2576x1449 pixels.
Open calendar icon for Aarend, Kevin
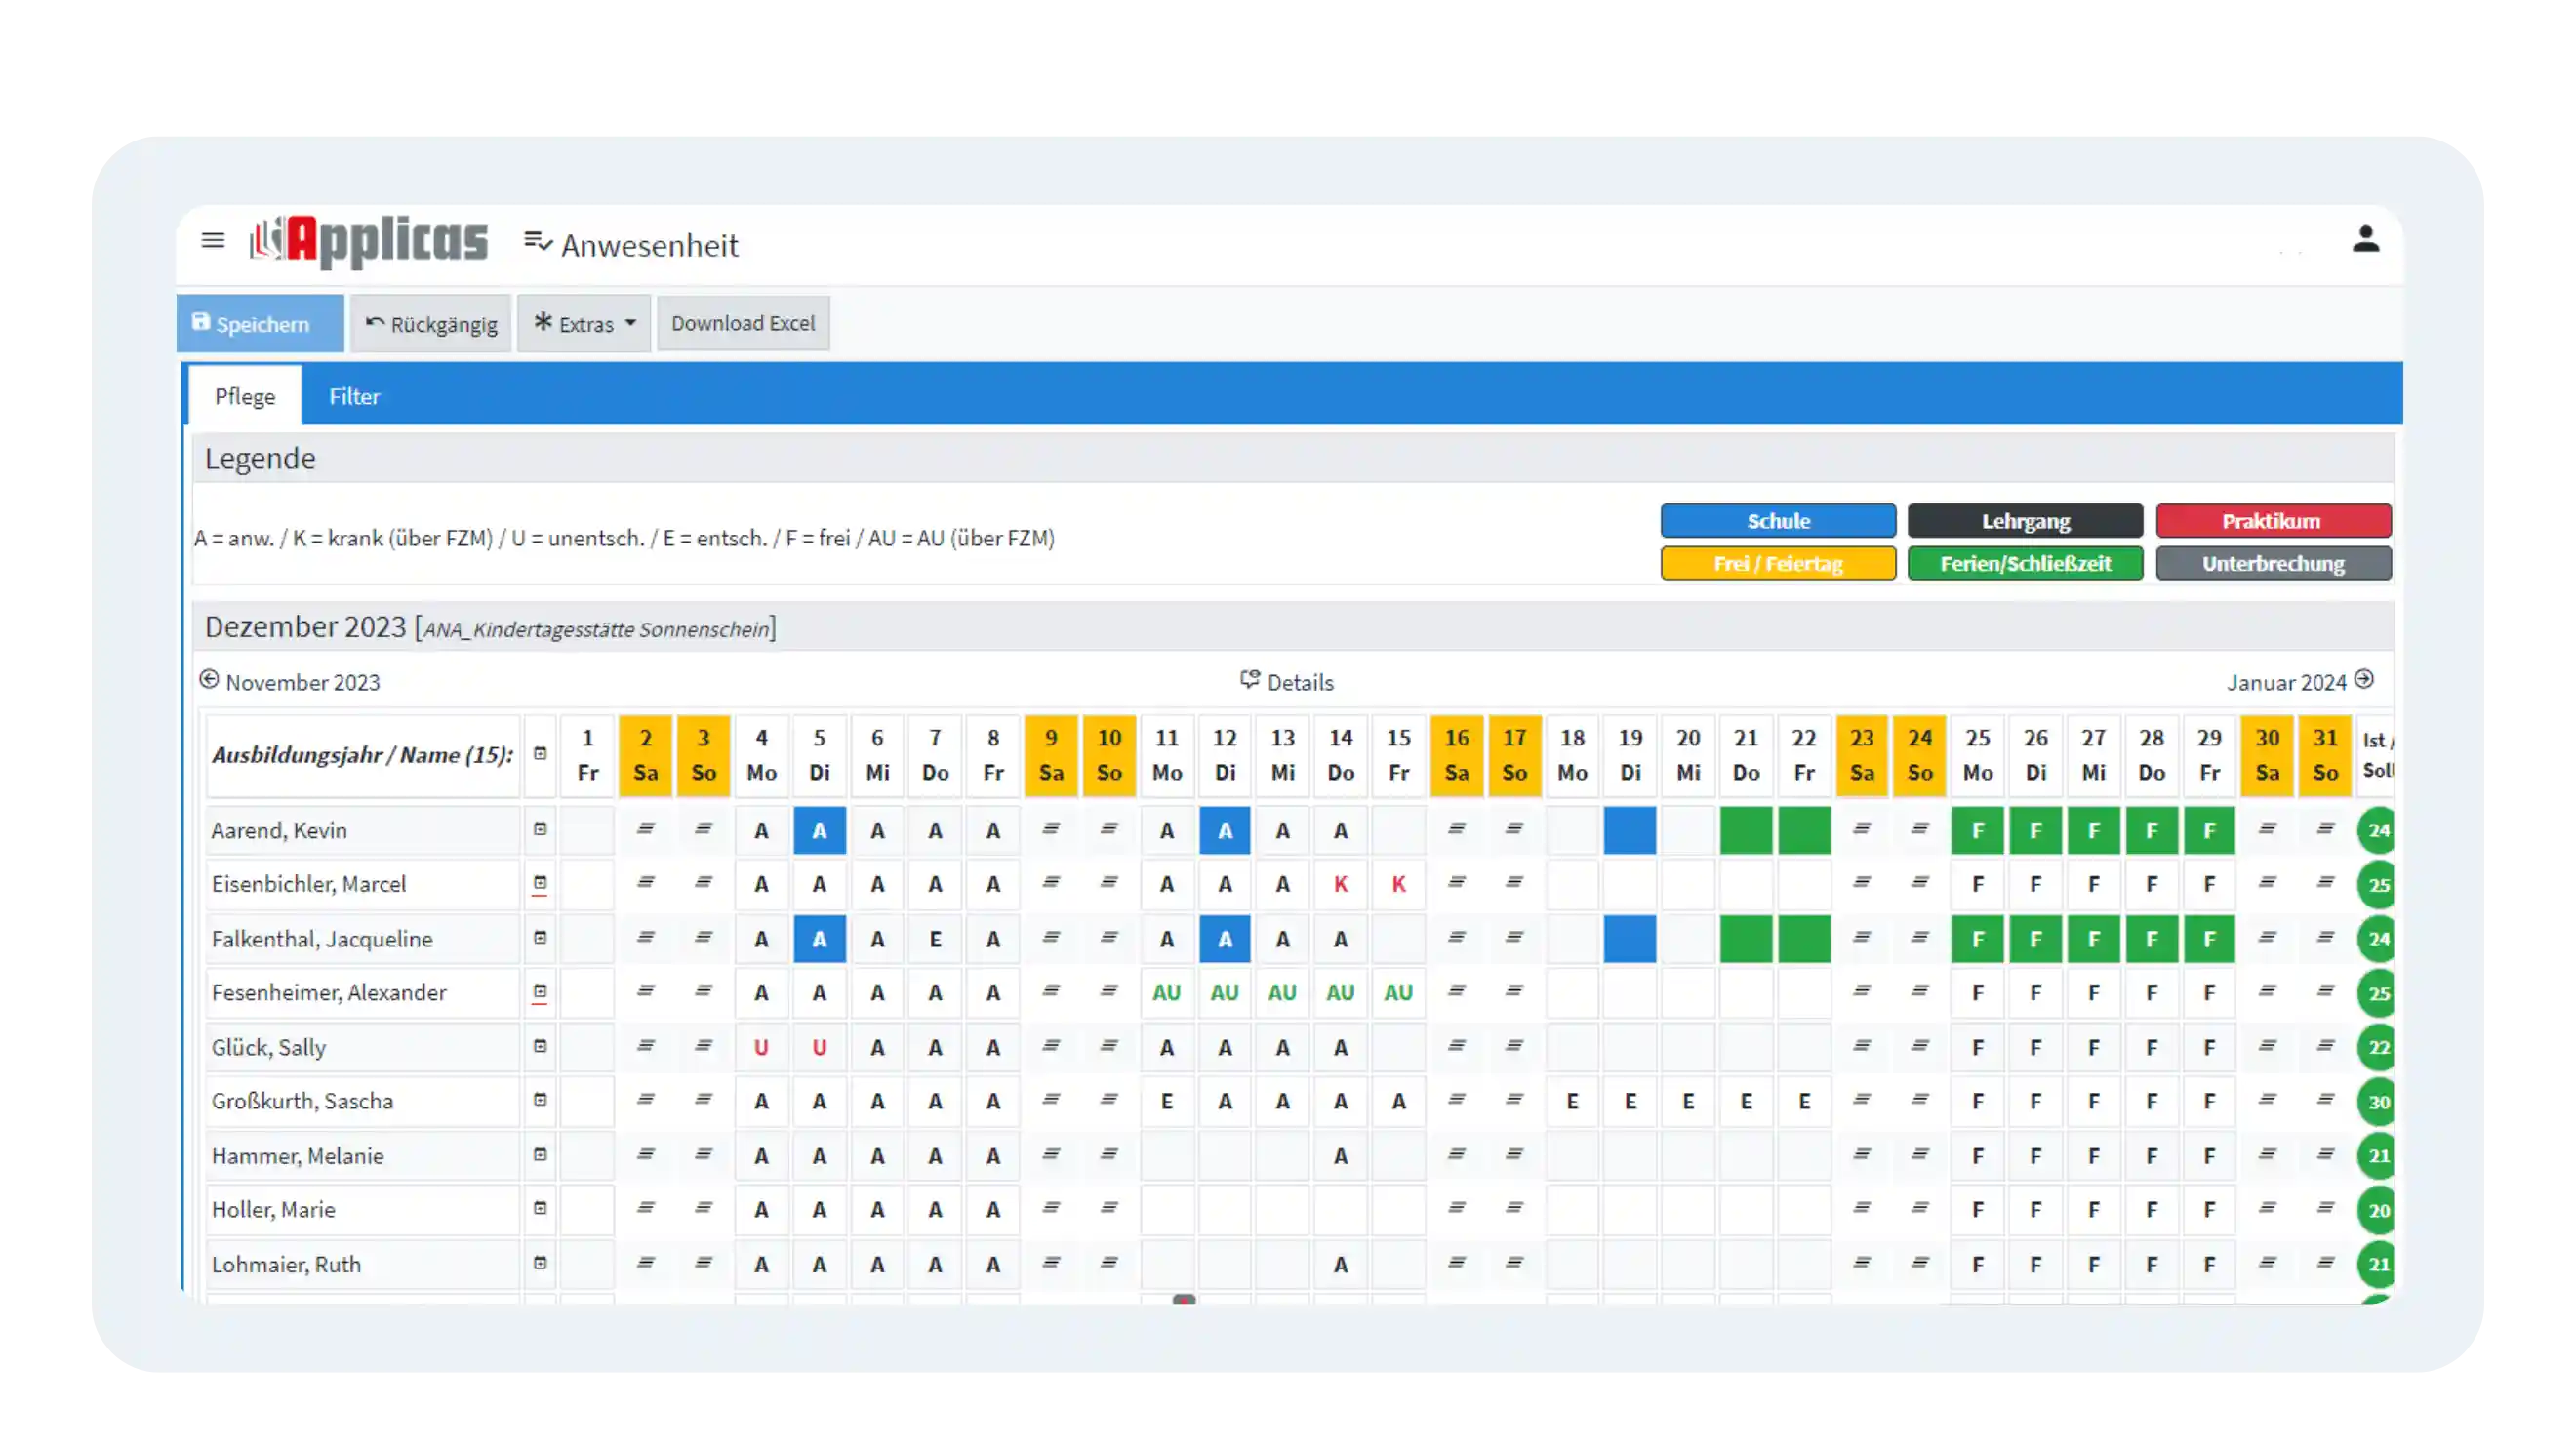tap(540, 829)
